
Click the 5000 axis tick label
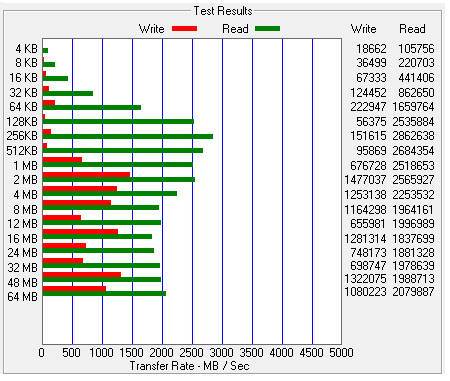[341, 353]
